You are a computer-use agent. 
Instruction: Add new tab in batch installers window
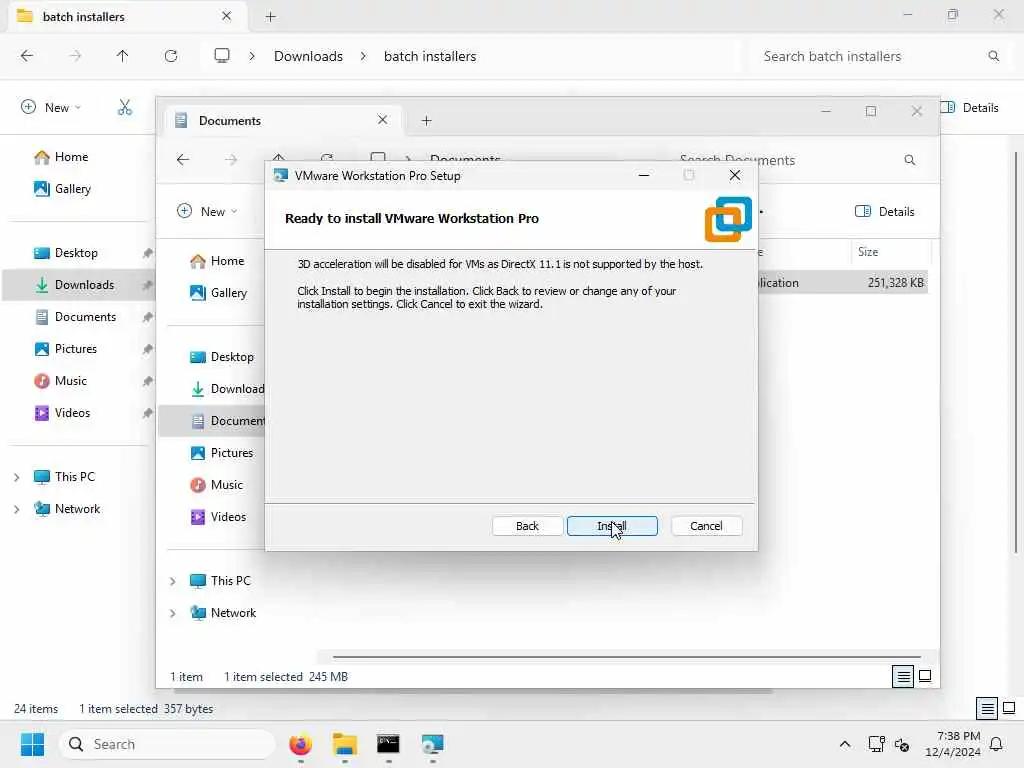click(x=270, y=17)
